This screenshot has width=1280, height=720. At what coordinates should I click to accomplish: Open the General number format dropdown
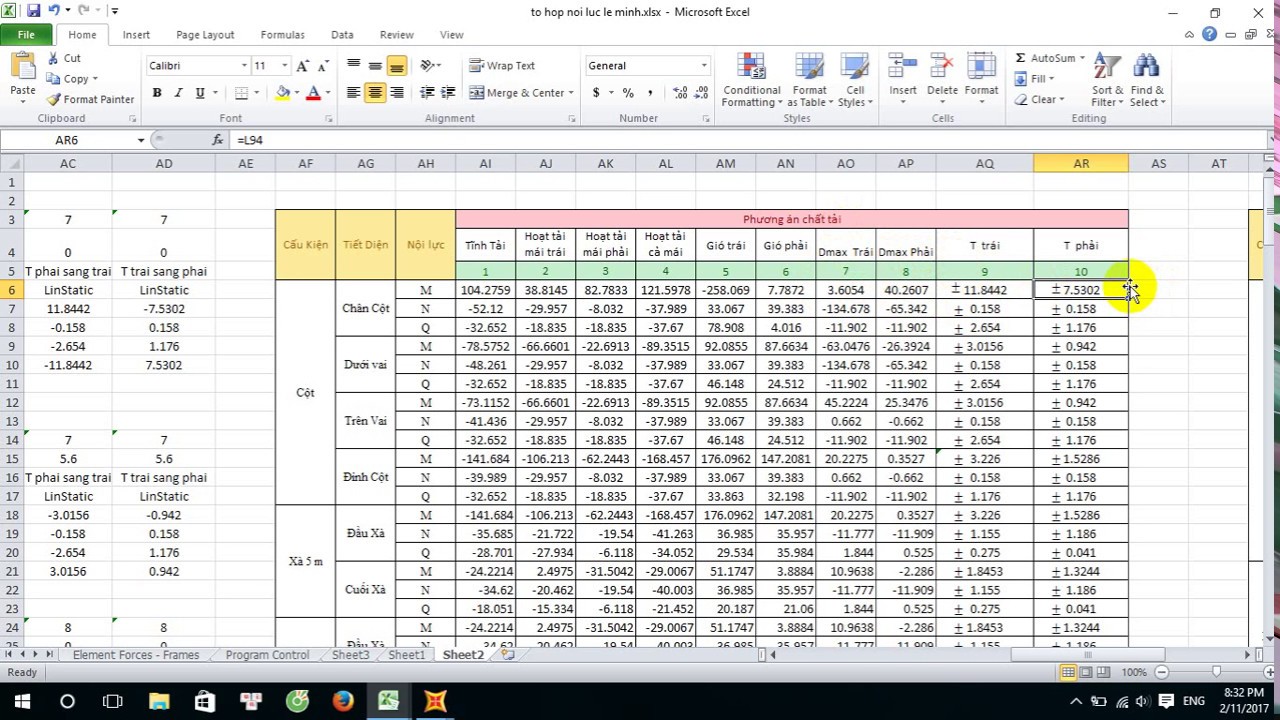click(703, 66)
